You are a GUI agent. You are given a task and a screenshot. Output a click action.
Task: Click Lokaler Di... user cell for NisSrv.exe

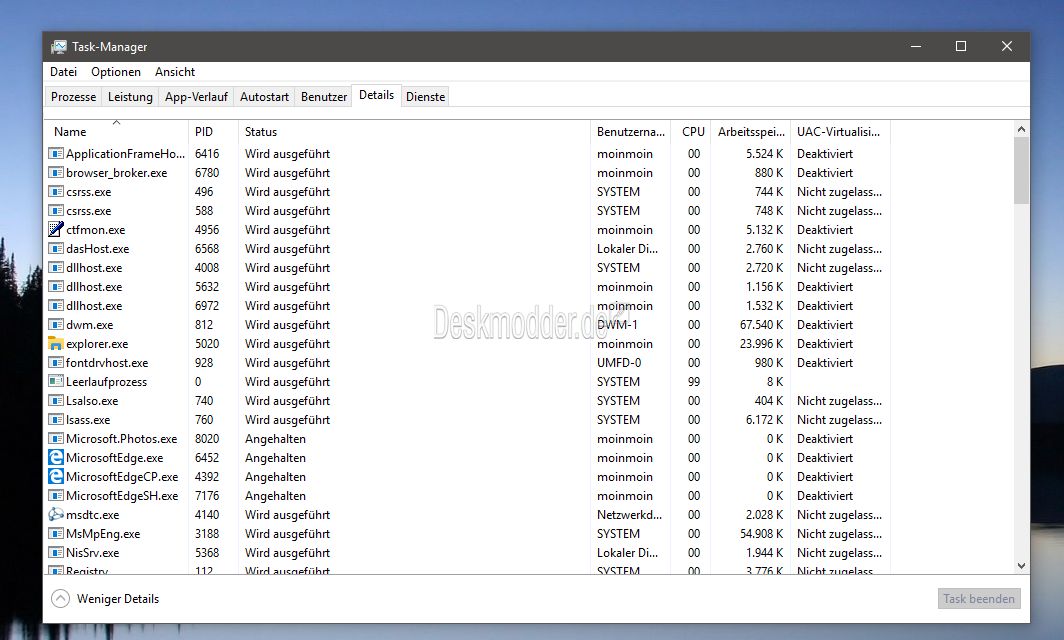pyautogui.click(x=628, y=552)
